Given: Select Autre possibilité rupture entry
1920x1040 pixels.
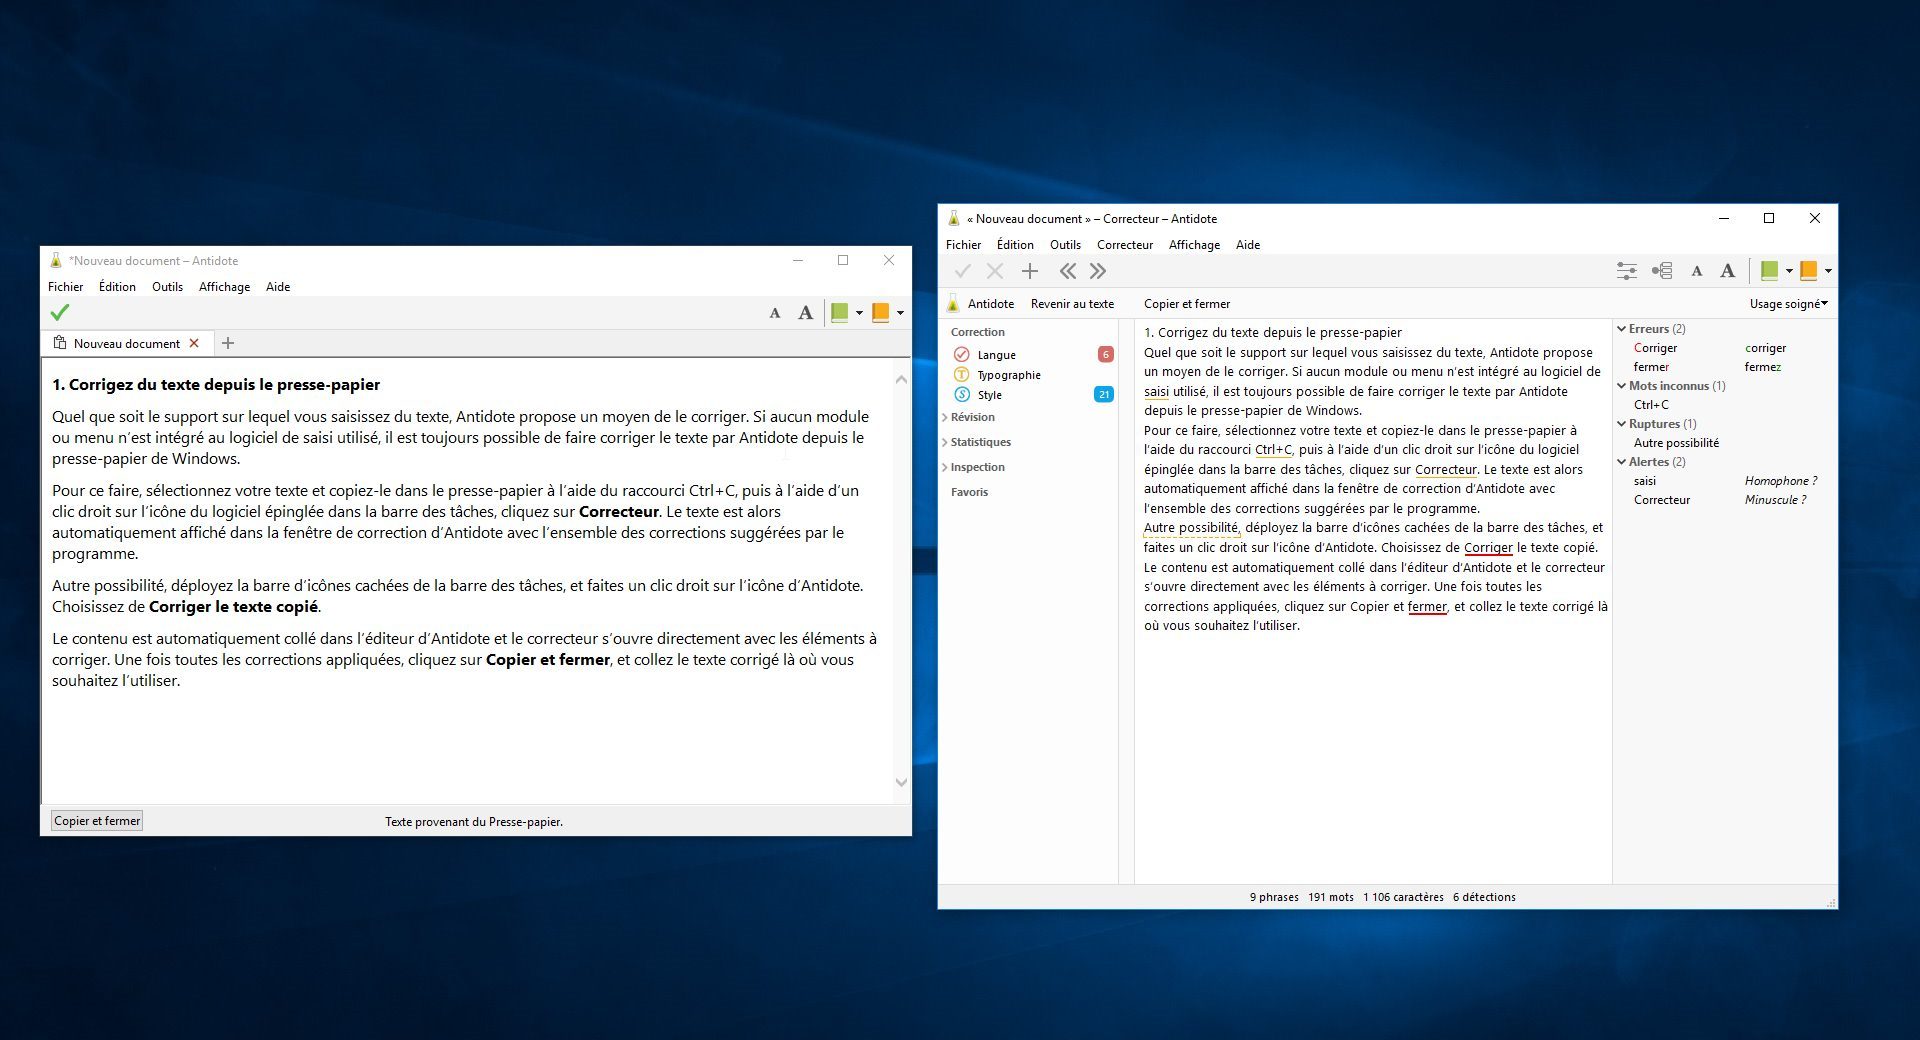Looking at the screenshot, I should coord(1725,443).
